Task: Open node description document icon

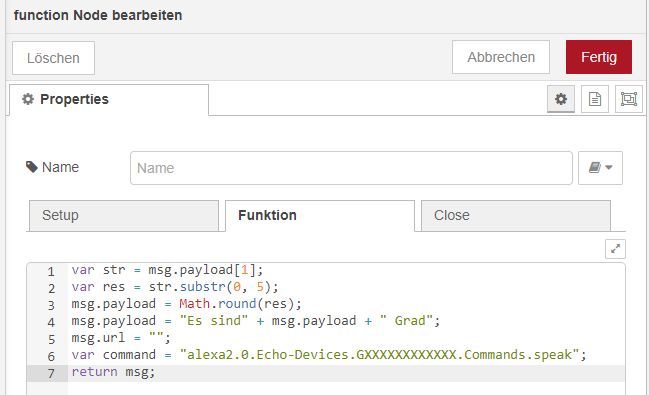Action: (595, 99)
